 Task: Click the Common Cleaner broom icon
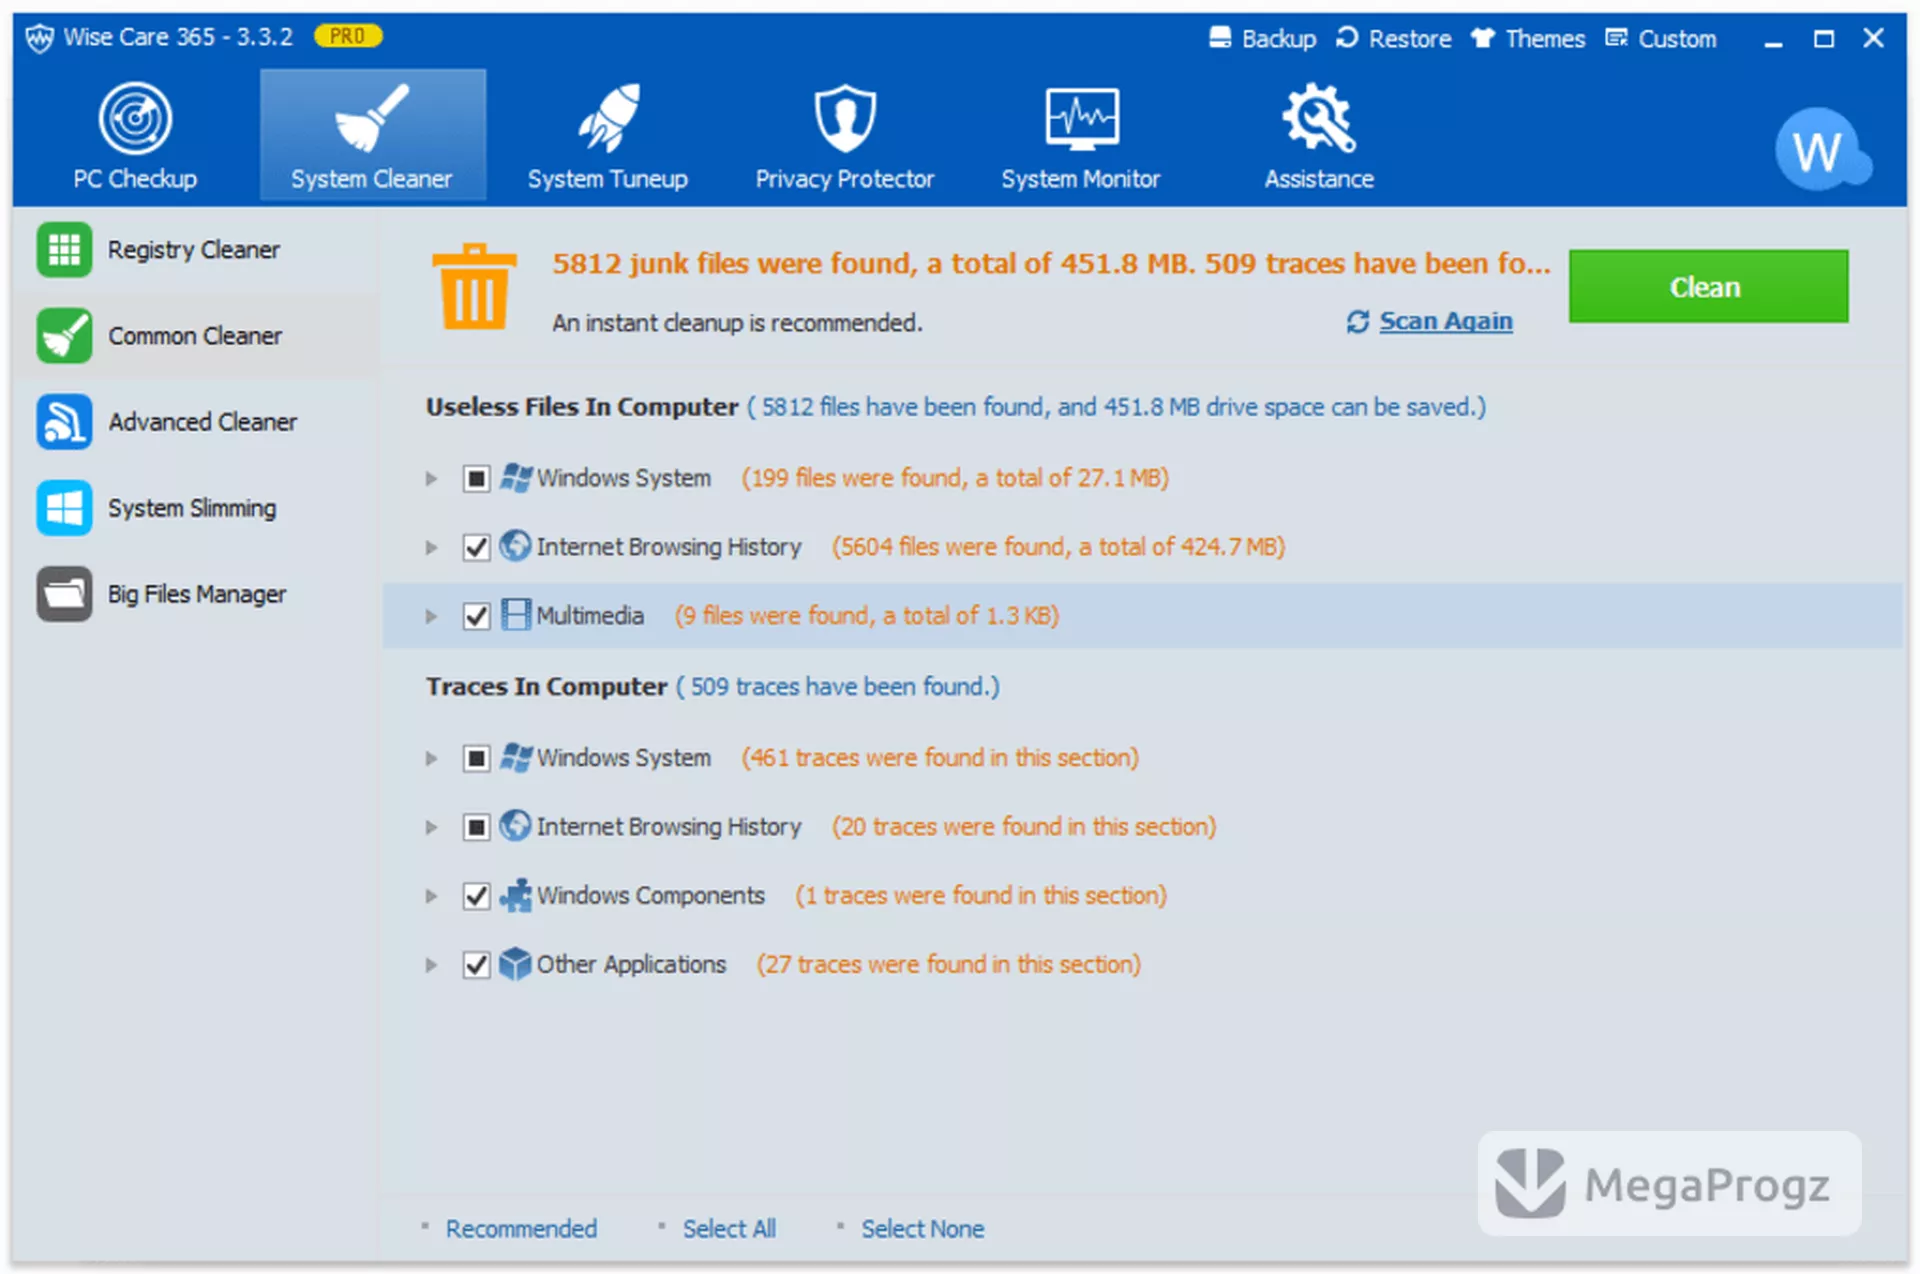[64, 335]
